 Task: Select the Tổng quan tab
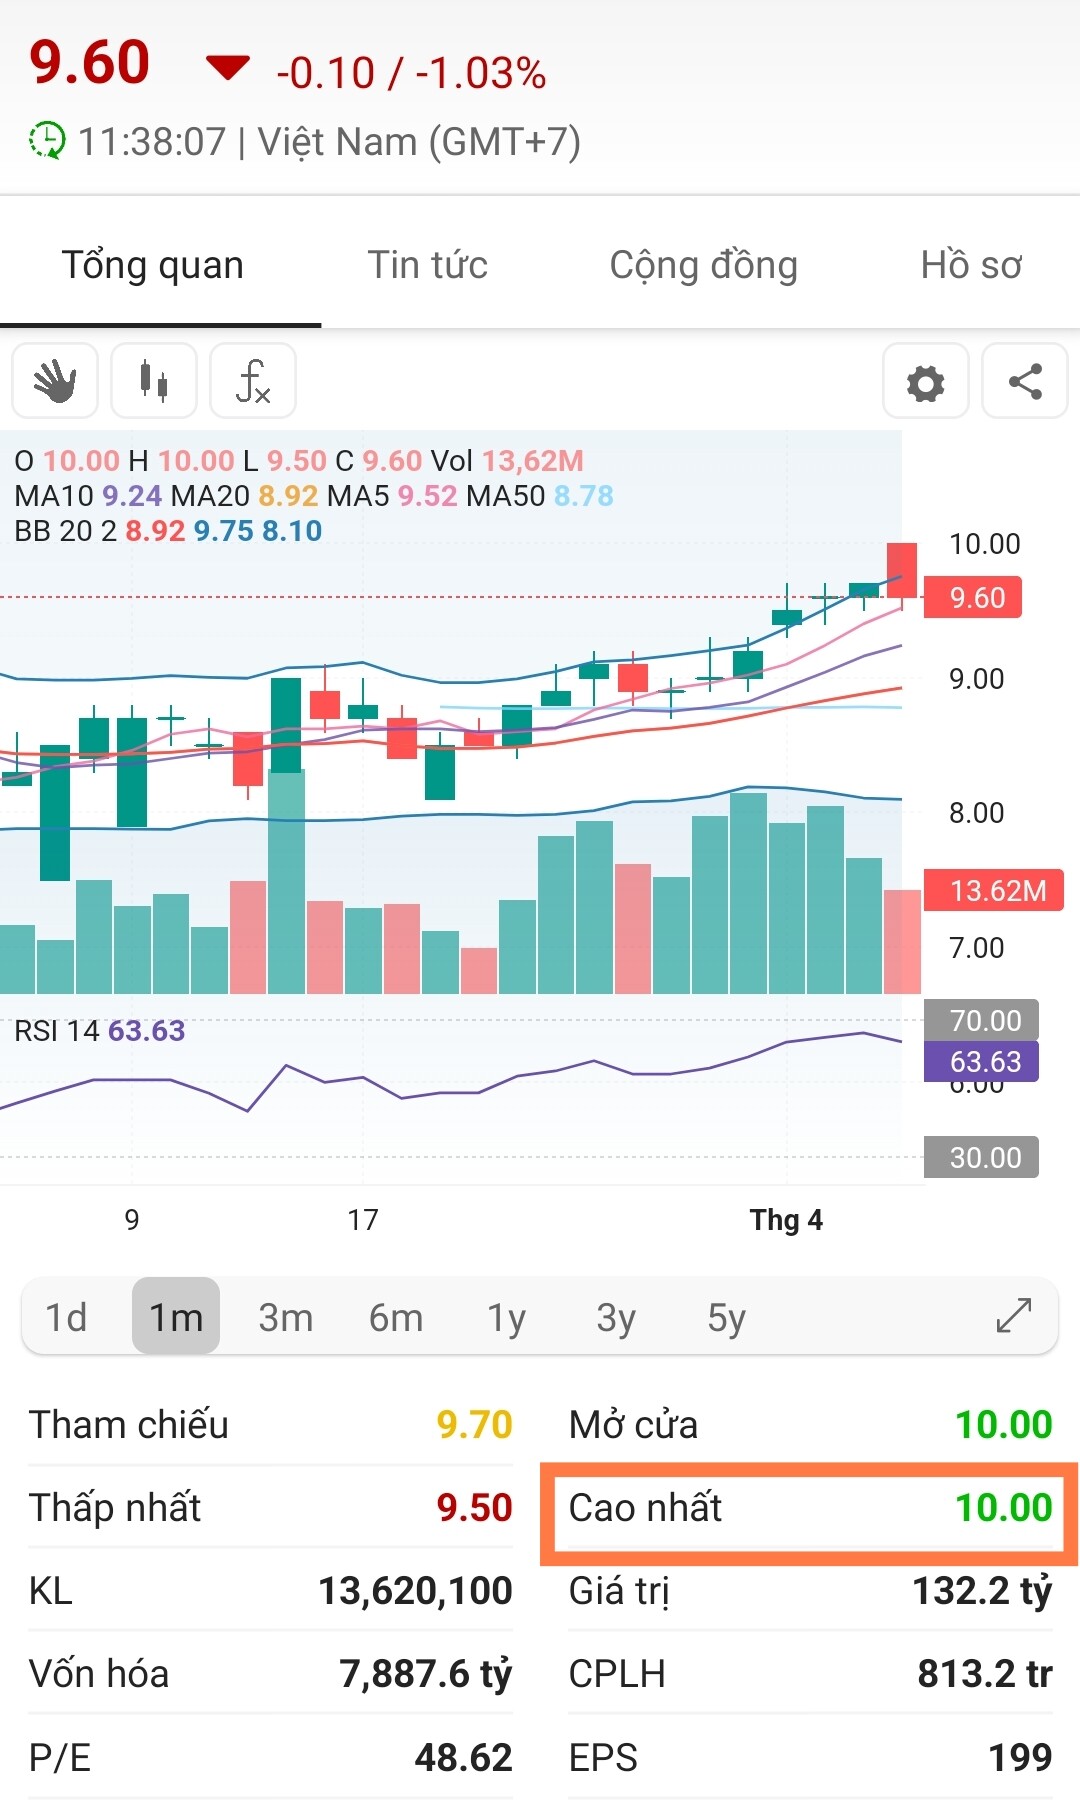point(153,265)
